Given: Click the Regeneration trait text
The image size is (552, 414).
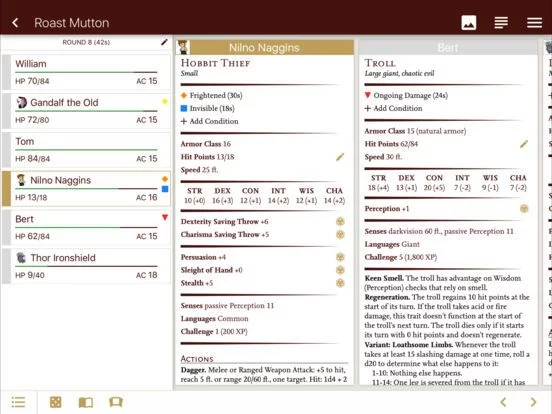Looking at the screenshot, I should click(x=447, y=316).
